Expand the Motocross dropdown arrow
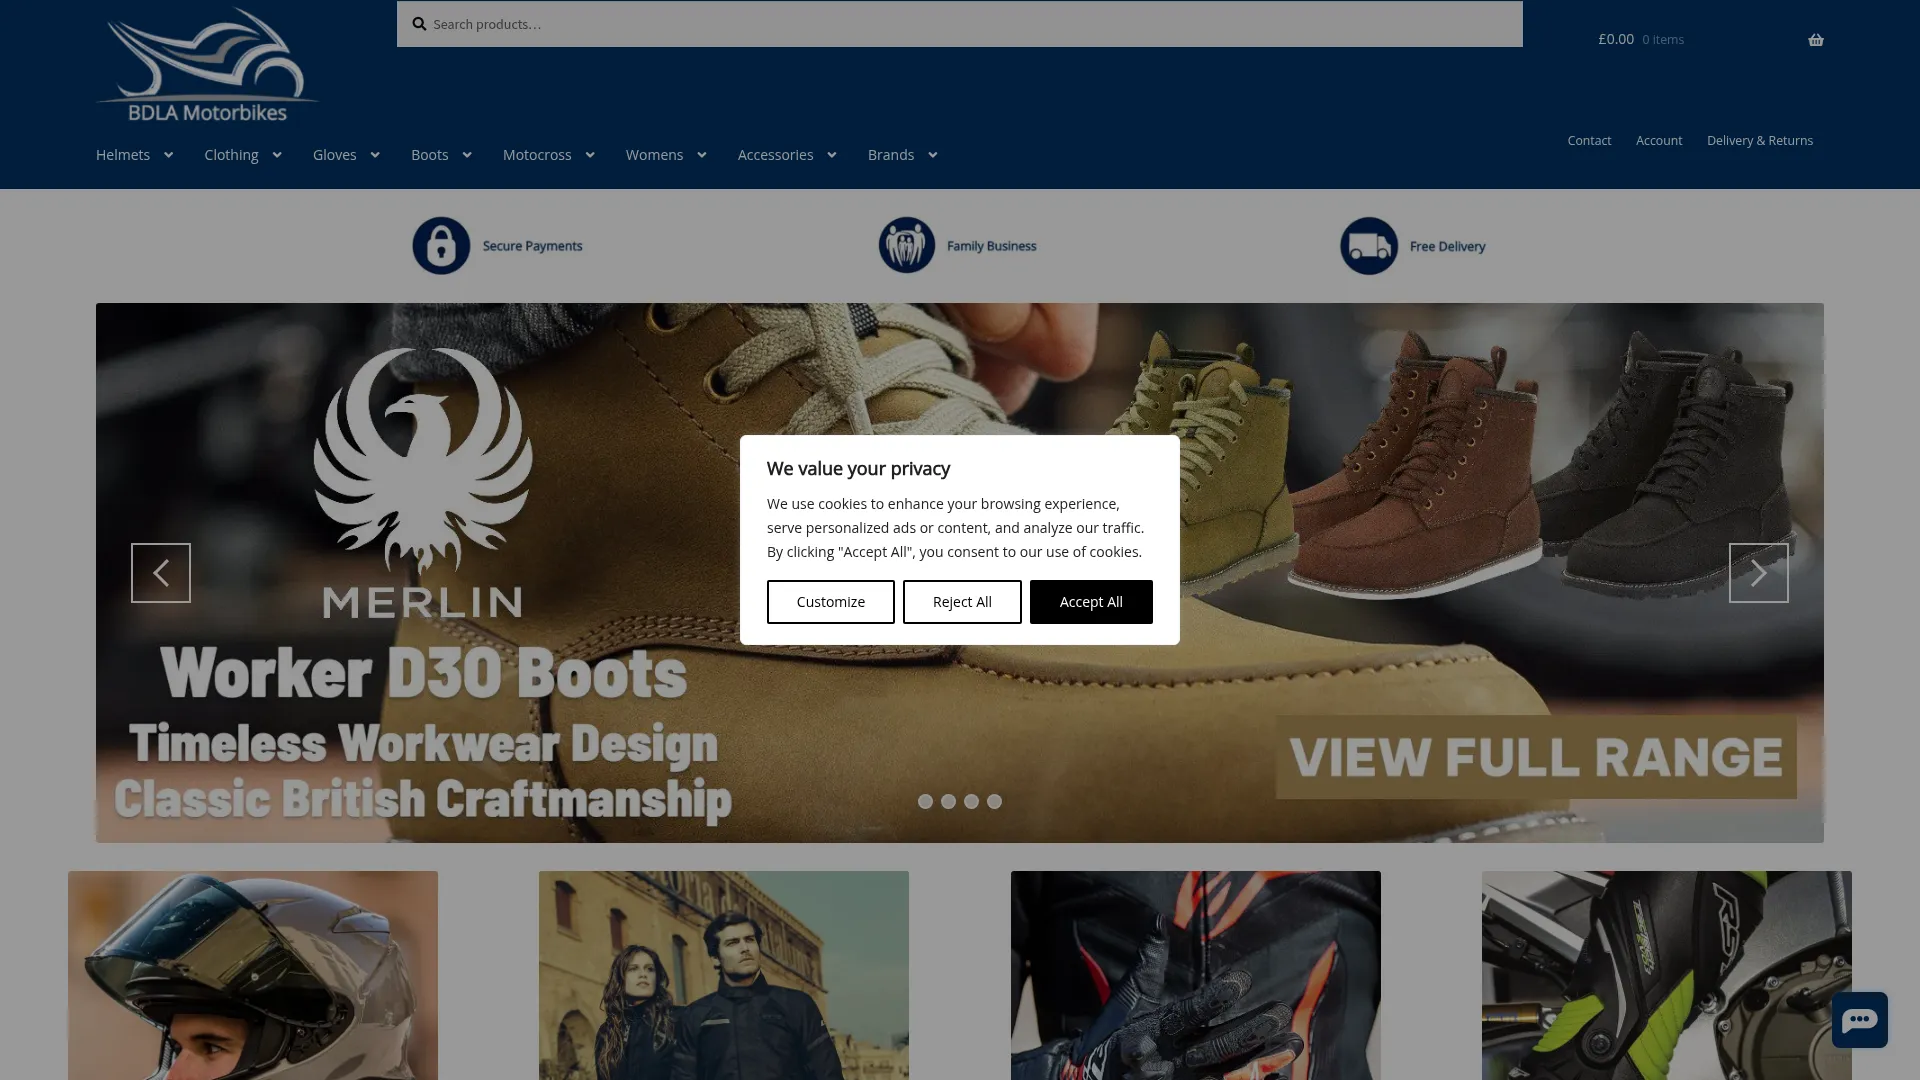Image resolution: width=1920 pixels, height=1080 pixels. click(x=590, y=155)
